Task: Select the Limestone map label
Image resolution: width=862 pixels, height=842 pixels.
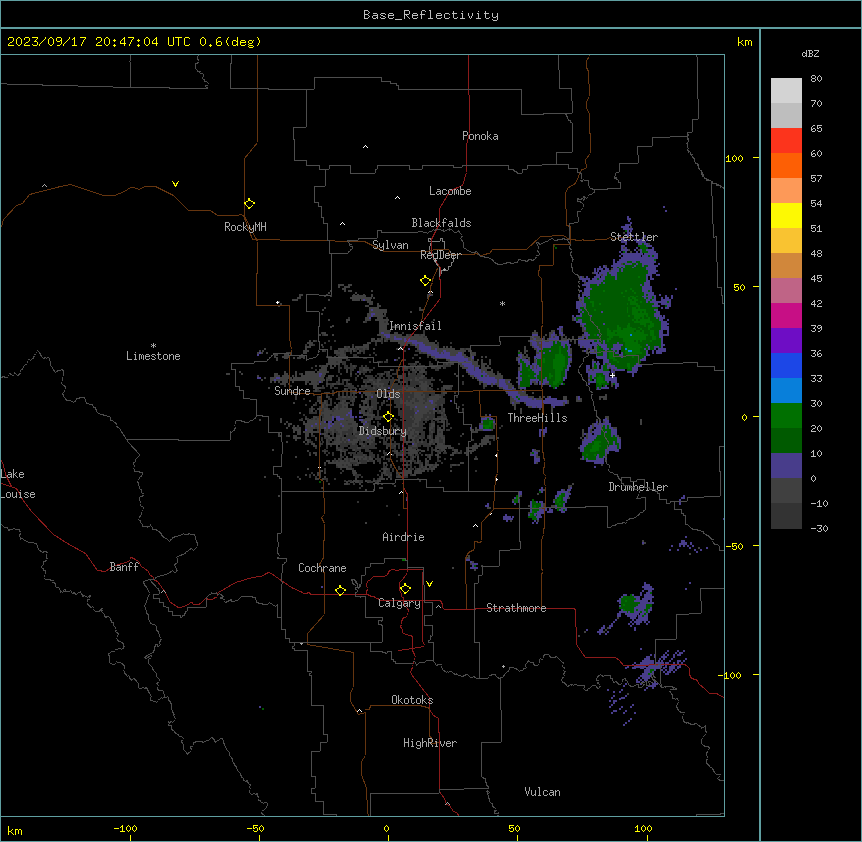Action: tap(153, 356)
